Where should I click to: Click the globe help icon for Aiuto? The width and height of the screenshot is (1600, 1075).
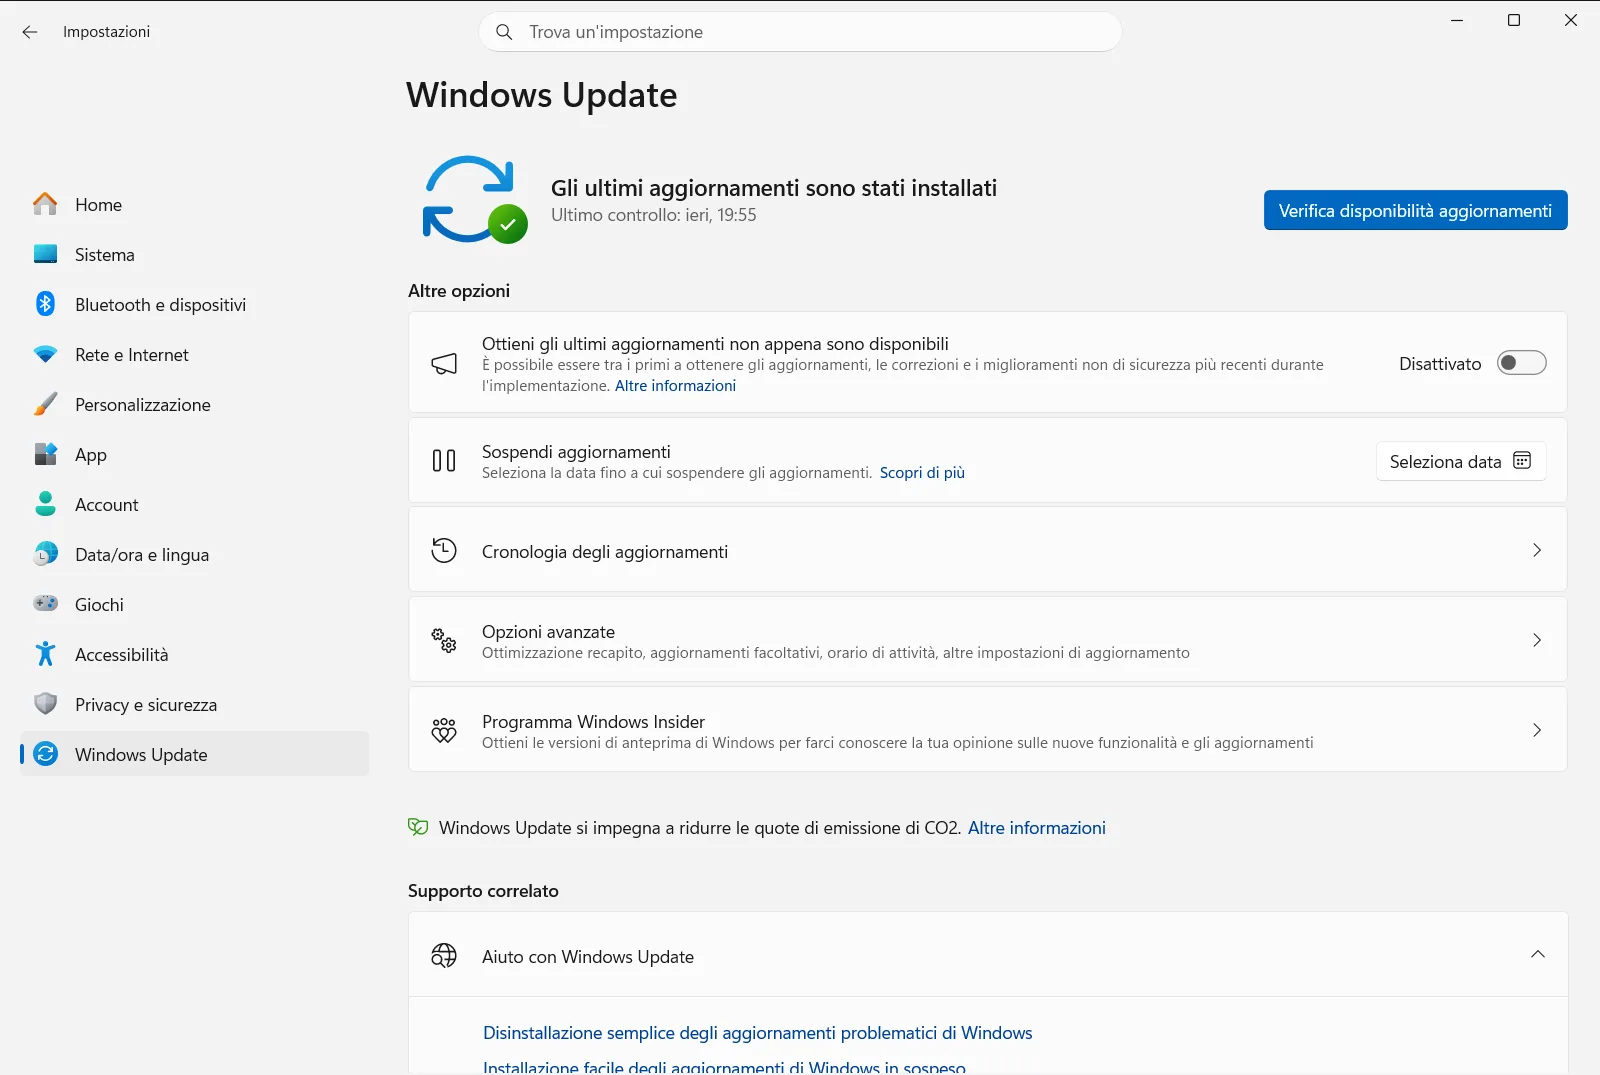(444, 956)
